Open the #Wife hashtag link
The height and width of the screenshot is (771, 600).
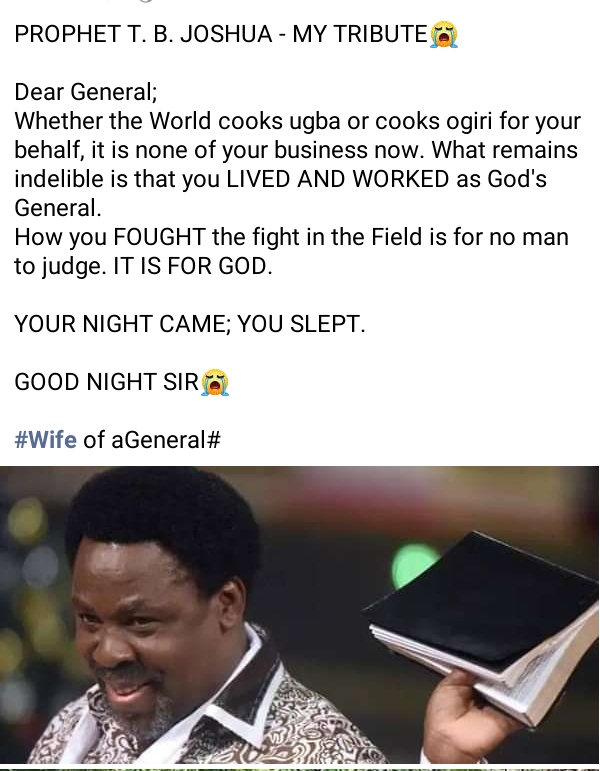pyautogui.click(x=46, y=439)
